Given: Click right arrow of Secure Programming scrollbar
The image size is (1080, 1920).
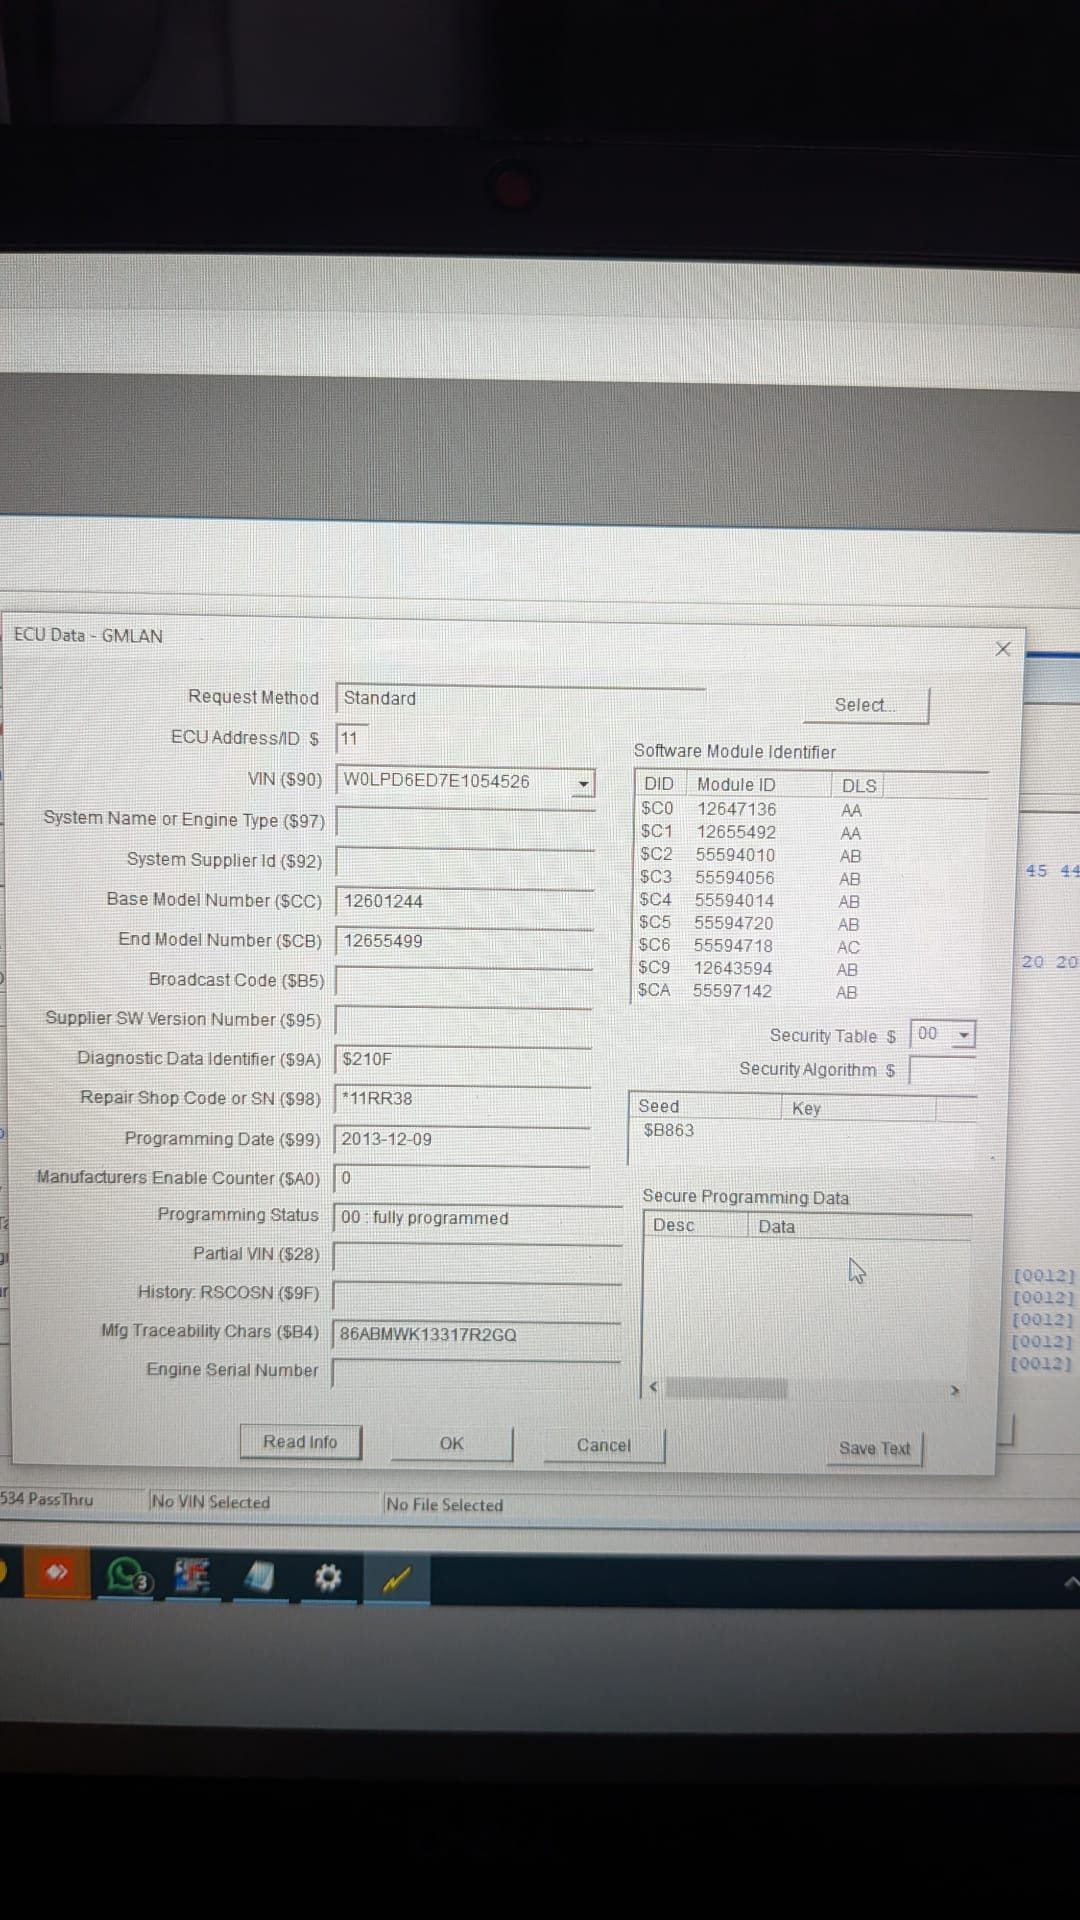Looking at the screenshot, I should [954, 1391].
